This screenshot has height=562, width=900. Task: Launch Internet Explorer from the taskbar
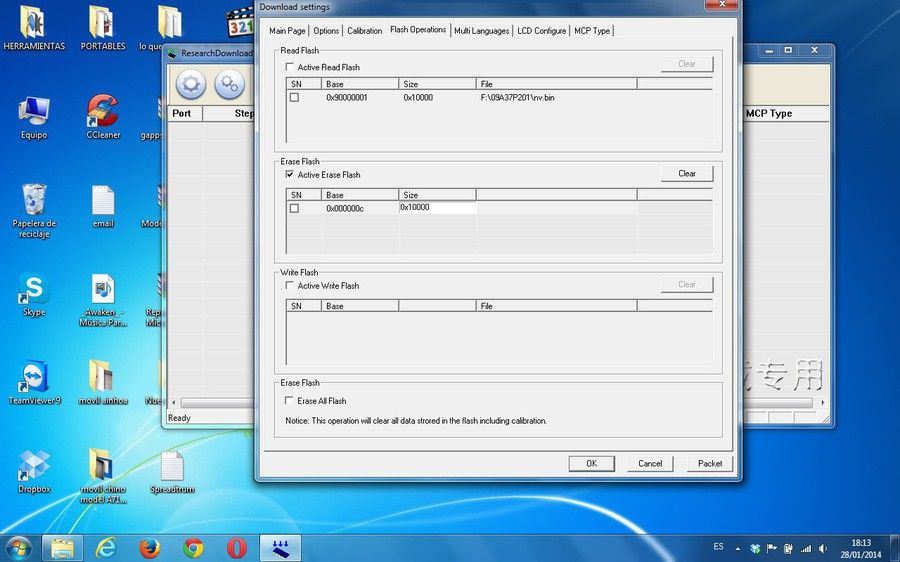point(106,548)
